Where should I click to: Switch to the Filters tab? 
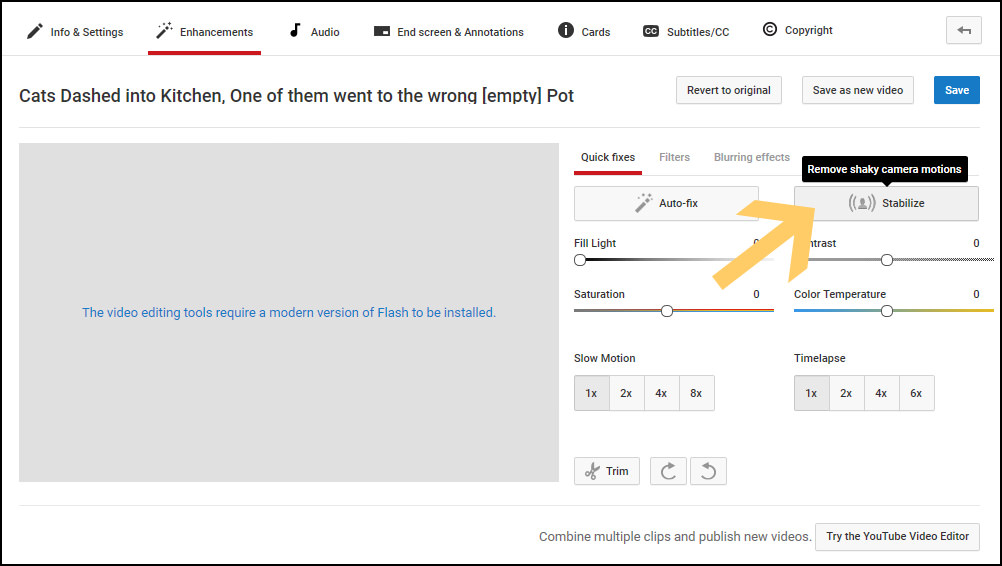point(674,157)
